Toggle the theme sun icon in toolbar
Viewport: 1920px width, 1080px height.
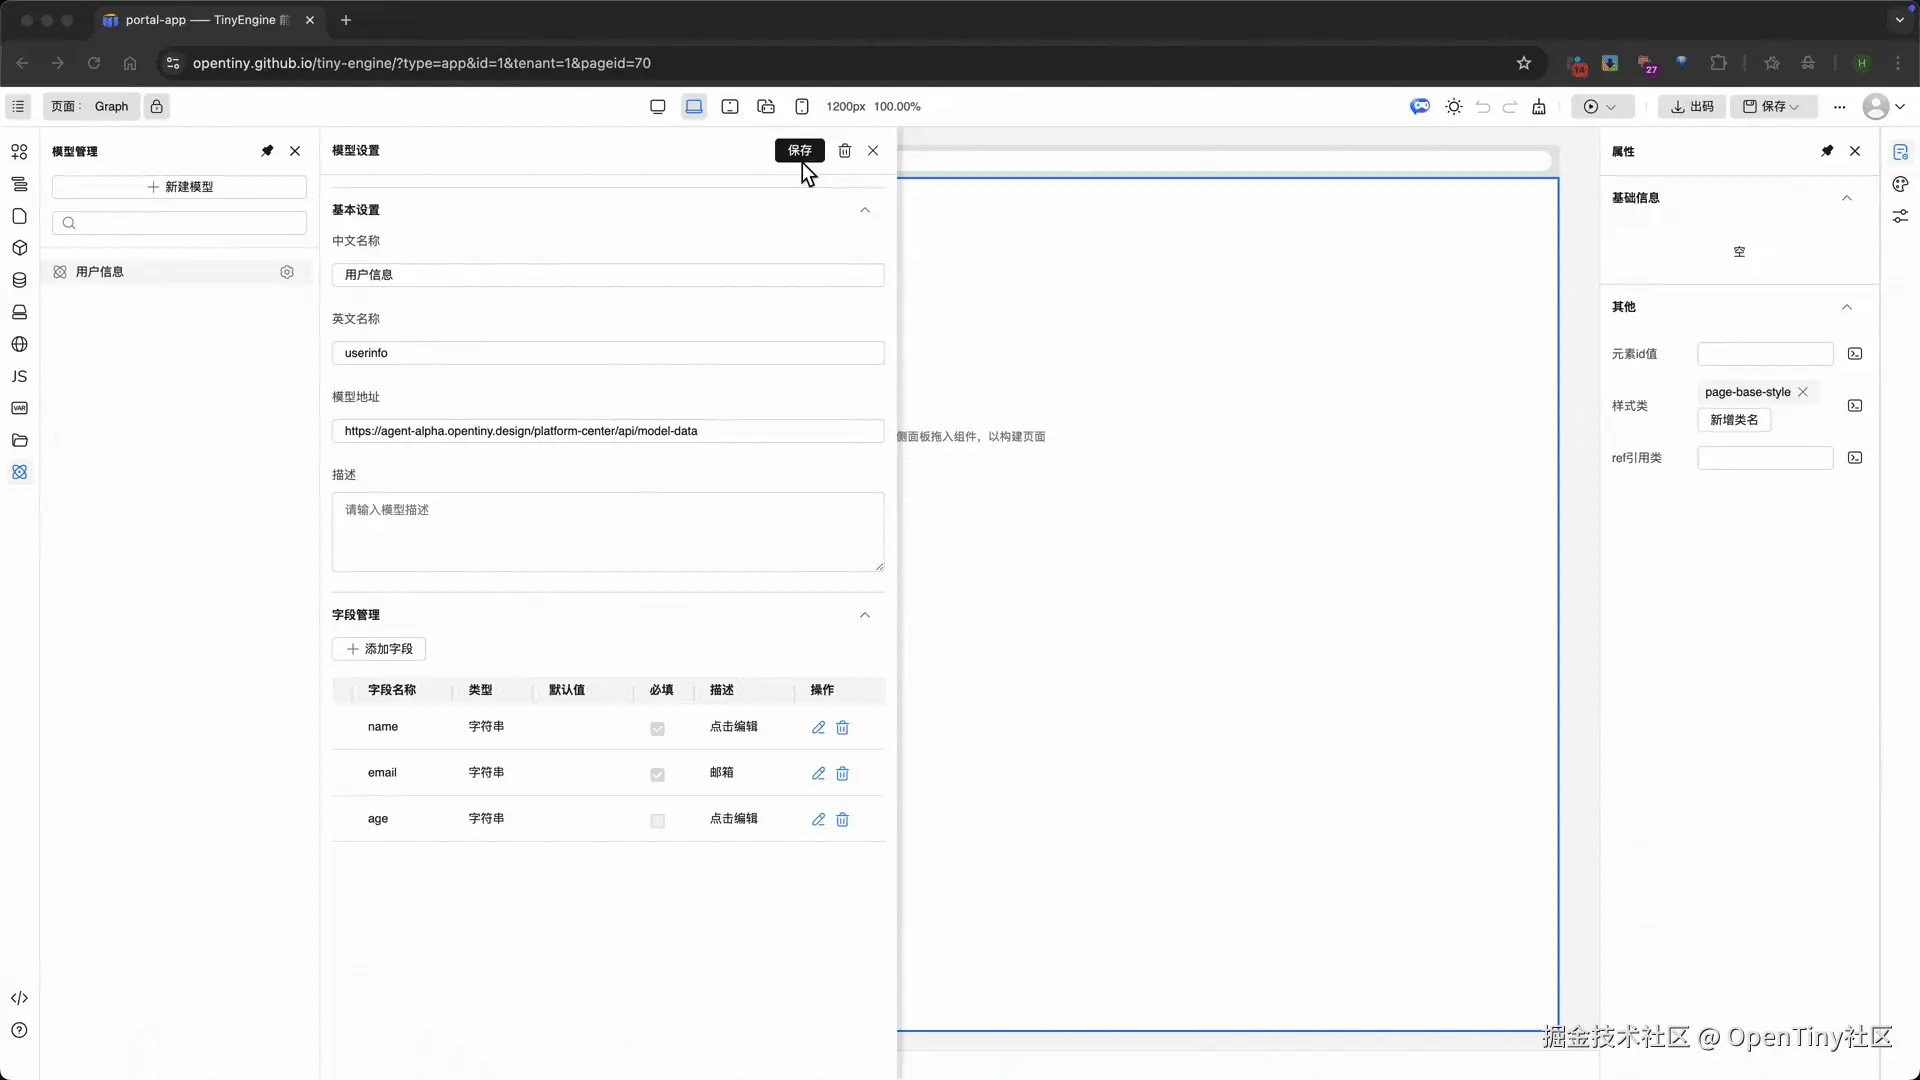(1454, 106)
